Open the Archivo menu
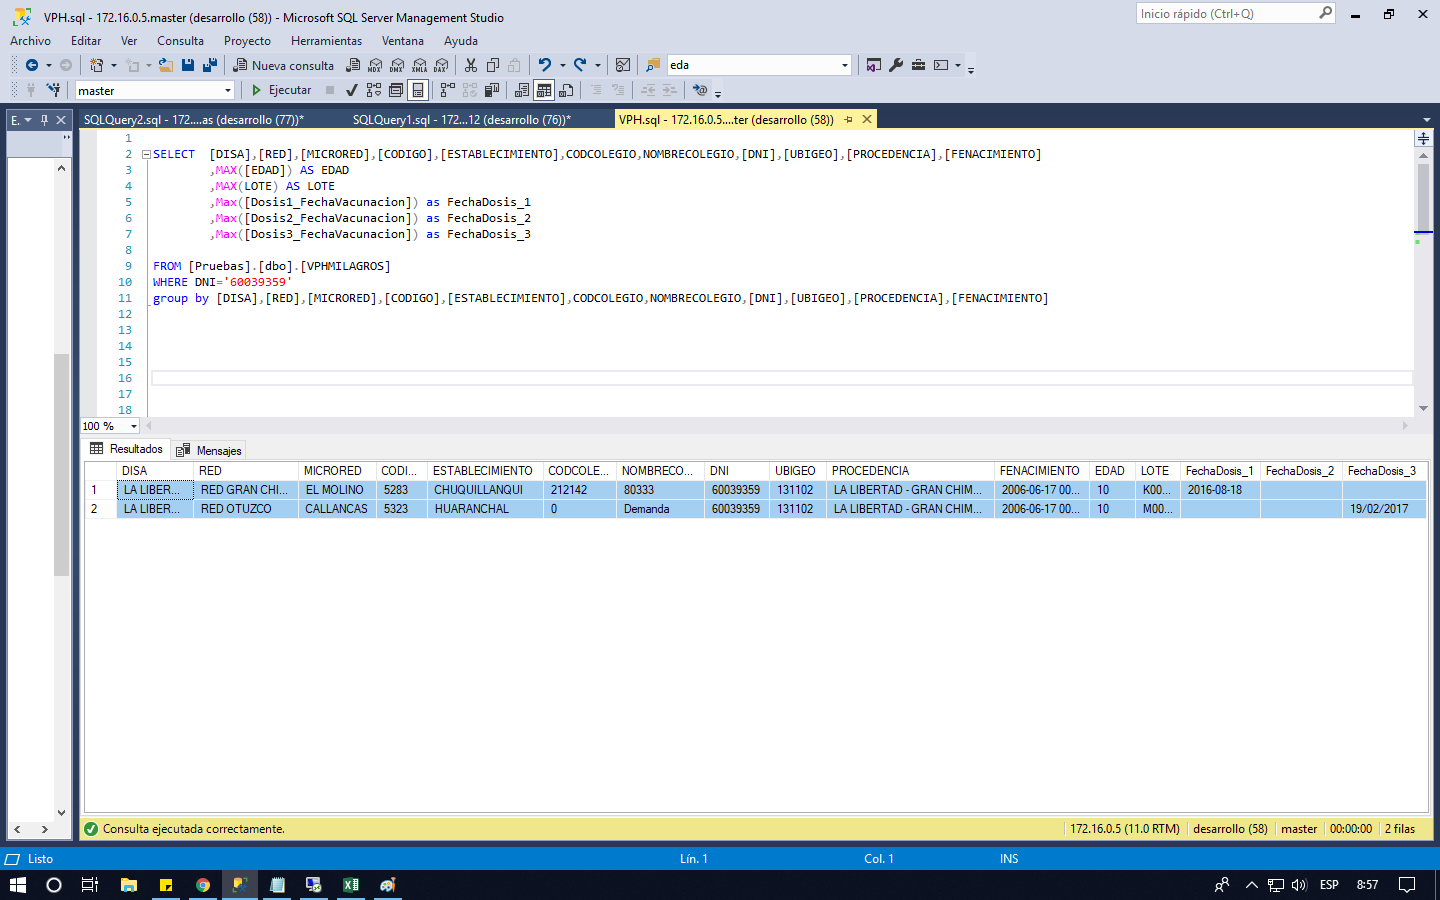The width and height of the screenshot is (1440, 900). tap(30, 41)
